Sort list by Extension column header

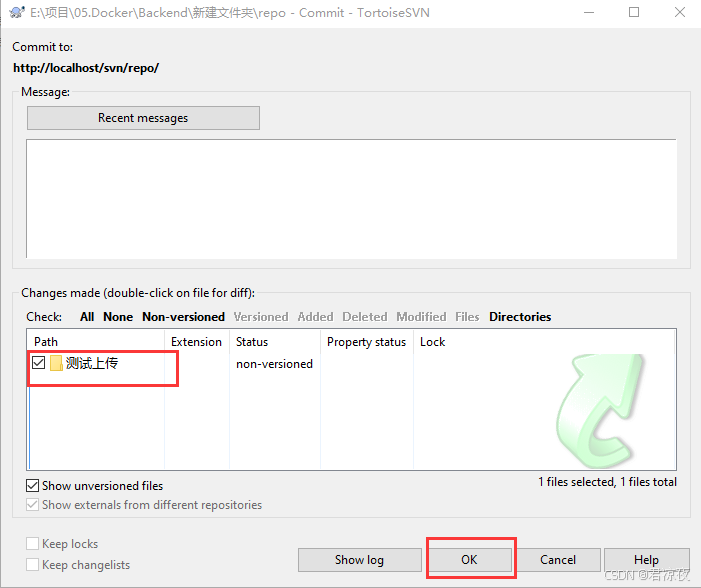pyautogui.click(x=196, y=342)
